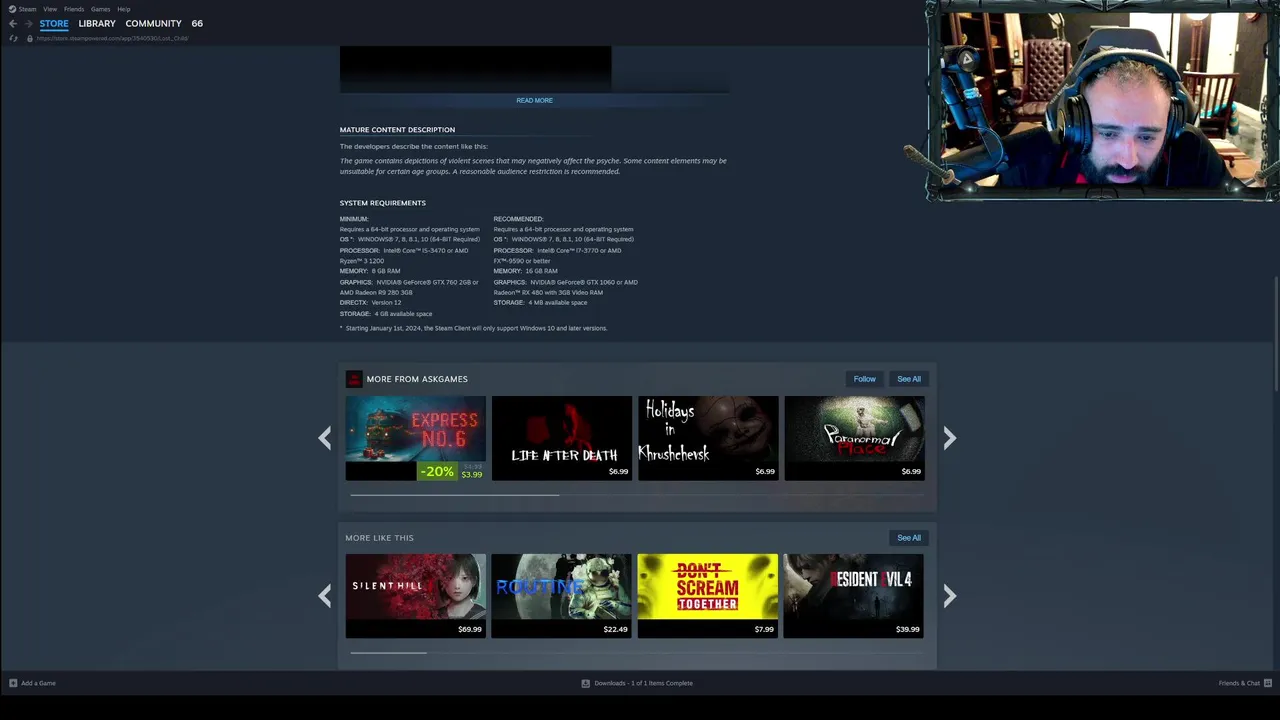Click the $39.99 Resident Evil price
This screenshot has width=1280, height=720.
tap(908, 630)
